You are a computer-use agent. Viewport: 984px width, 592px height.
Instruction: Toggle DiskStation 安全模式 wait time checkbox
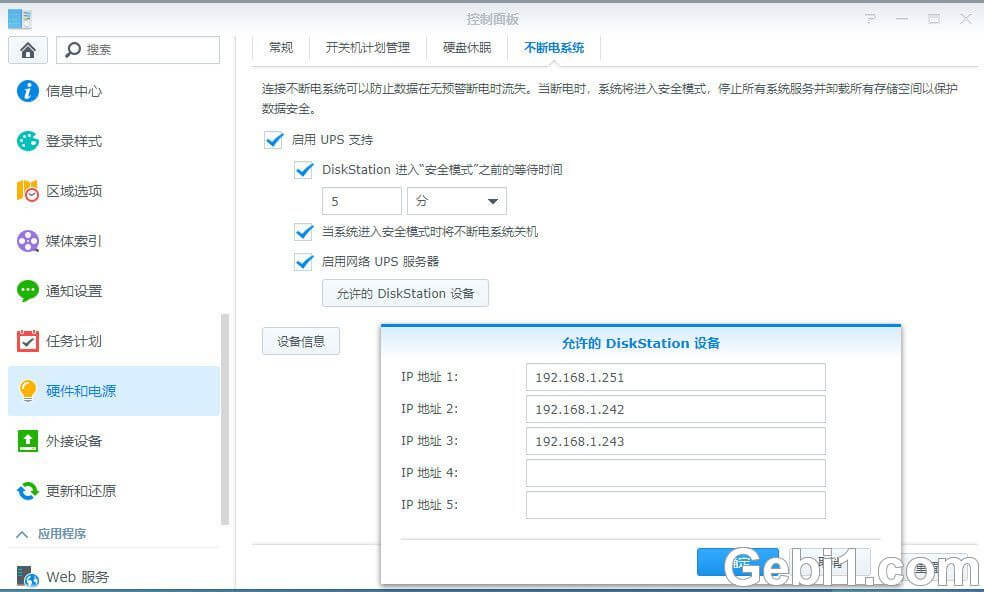tap(304, 170)
